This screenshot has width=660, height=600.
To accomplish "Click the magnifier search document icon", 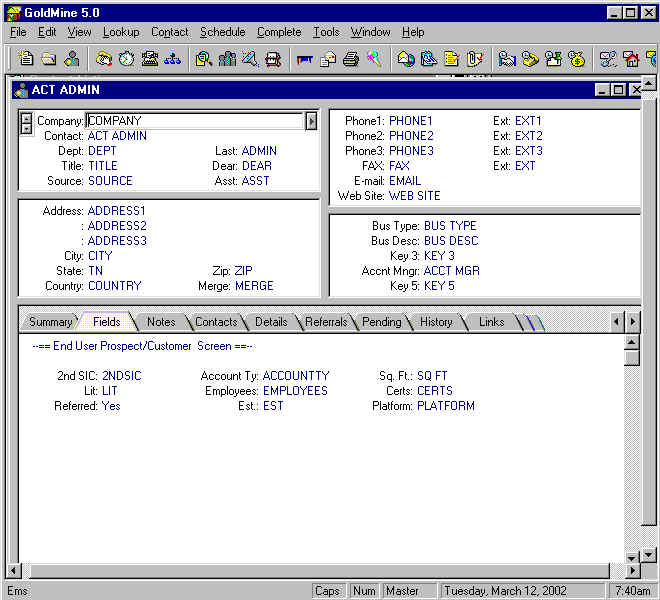I will pos(204,59).
